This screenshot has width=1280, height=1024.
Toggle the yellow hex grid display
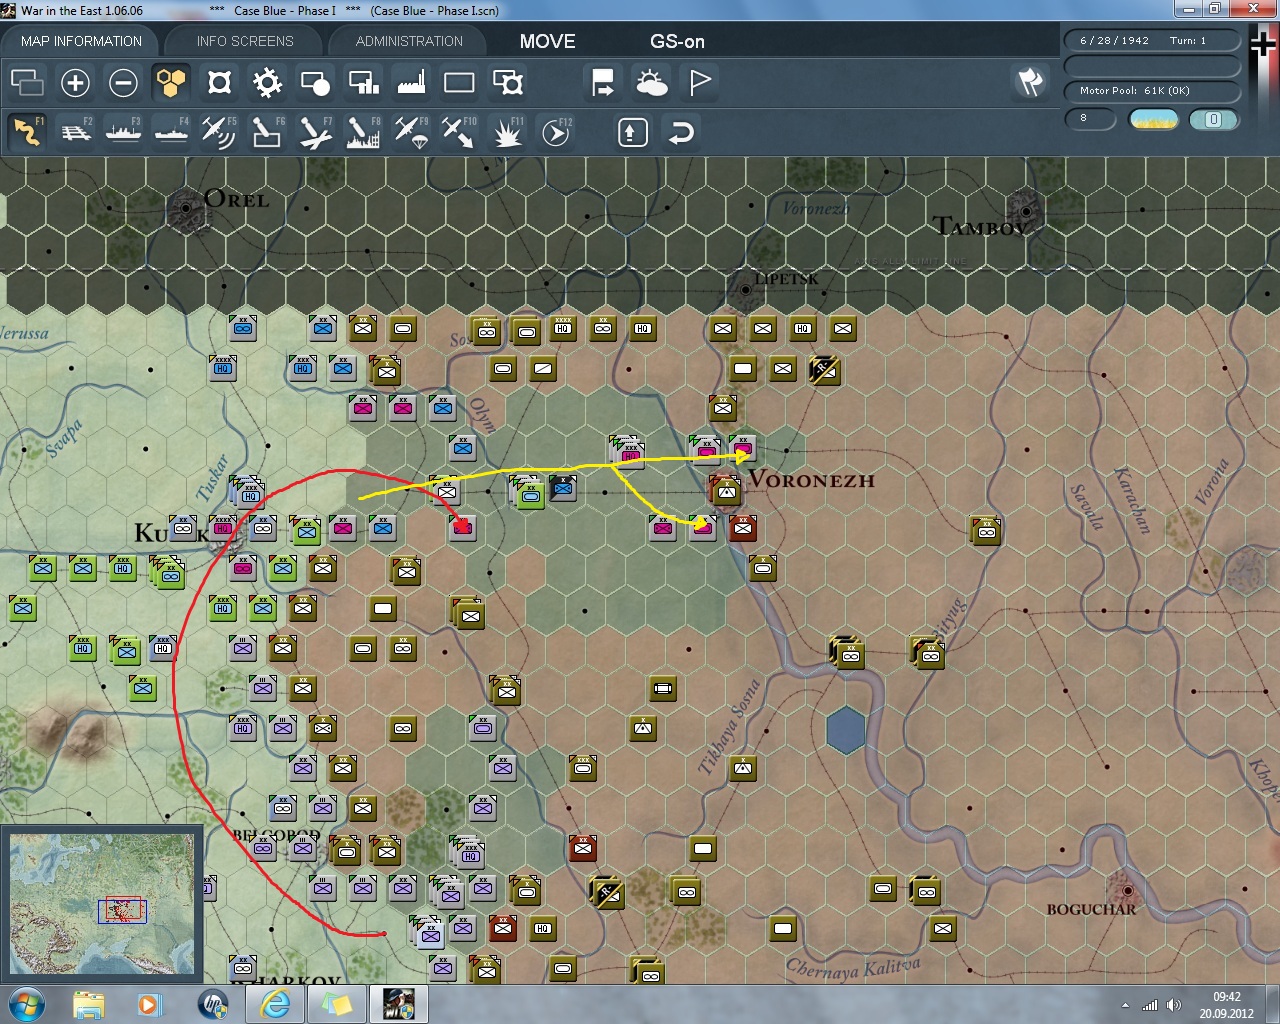171,83
